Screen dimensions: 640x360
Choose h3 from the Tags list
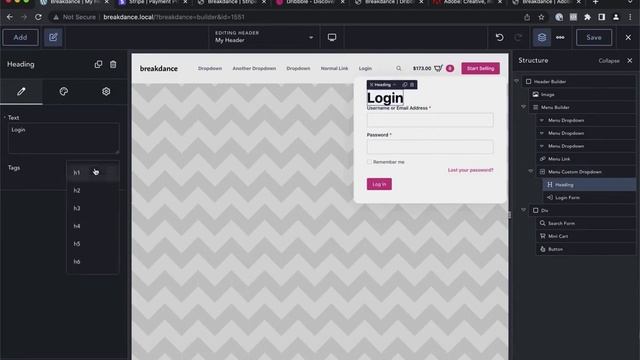[93, 208]
